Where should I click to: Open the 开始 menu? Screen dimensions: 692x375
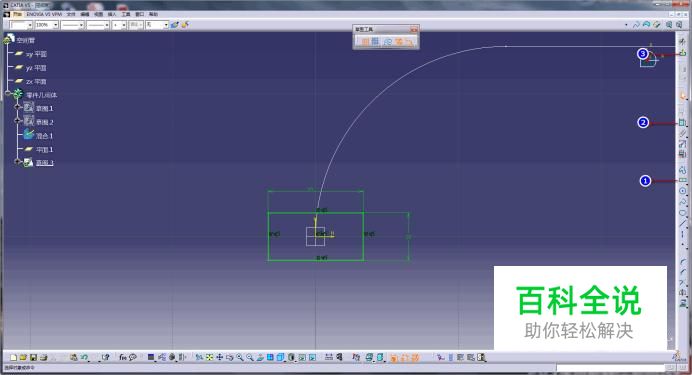tap(17, 14)
